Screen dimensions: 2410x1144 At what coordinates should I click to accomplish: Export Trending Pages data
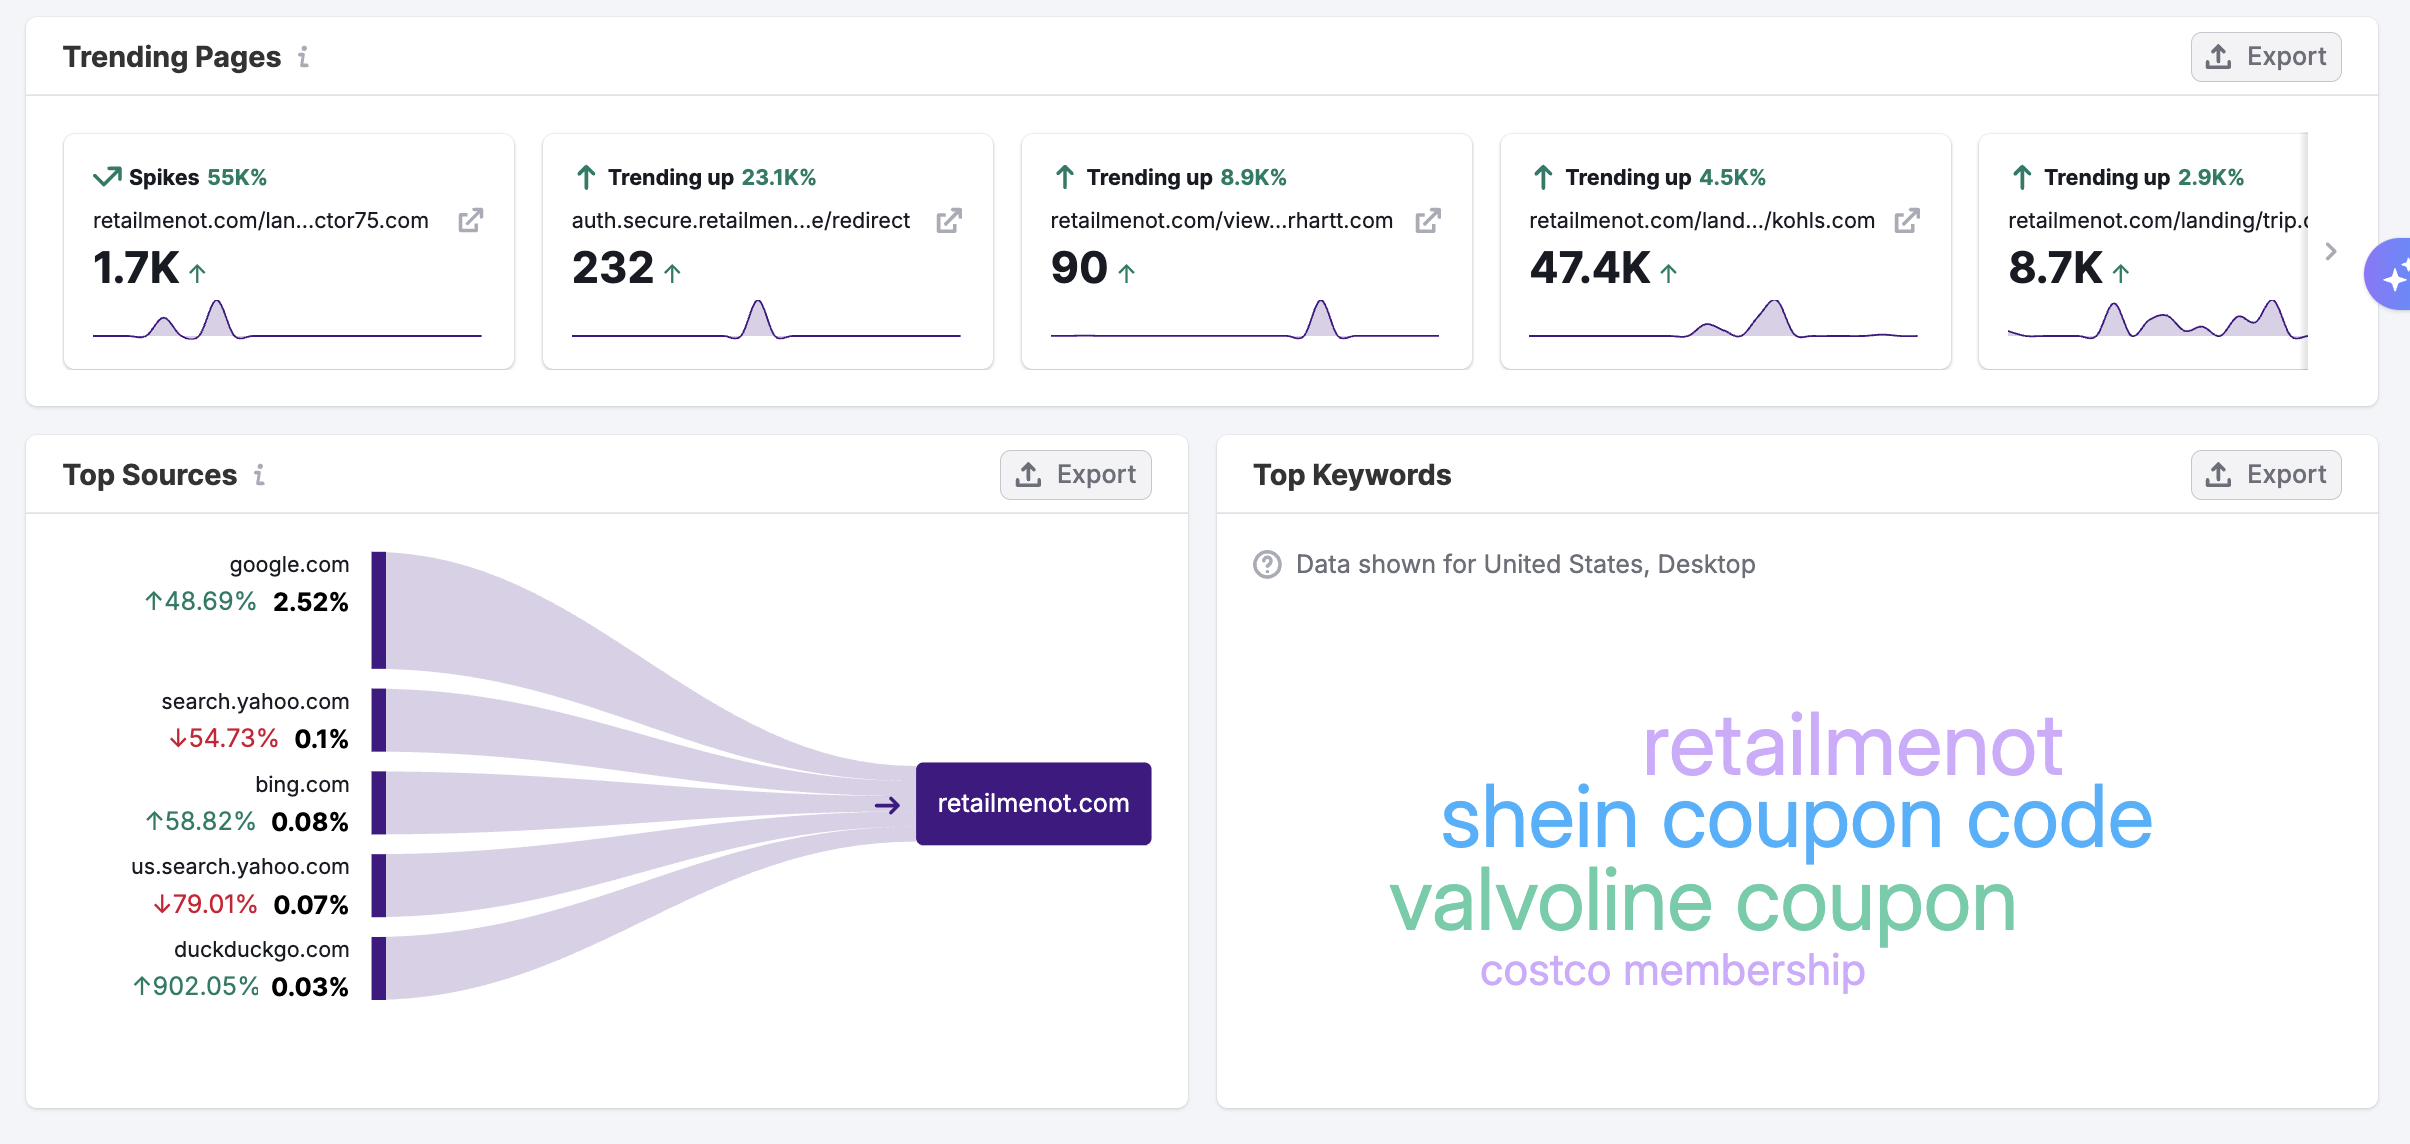click(2265, 57)
